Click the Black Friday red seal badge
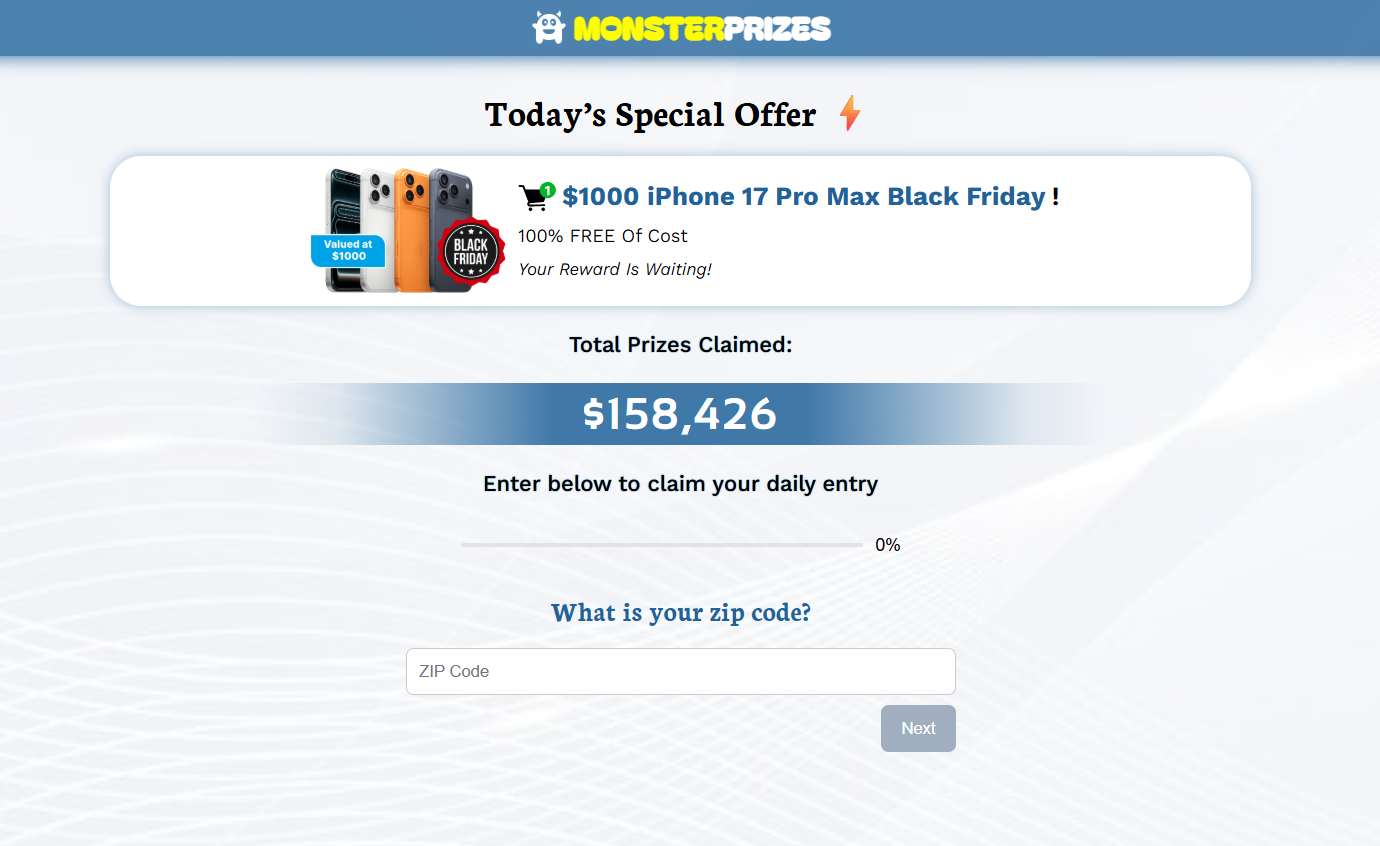 click(471, 252)
